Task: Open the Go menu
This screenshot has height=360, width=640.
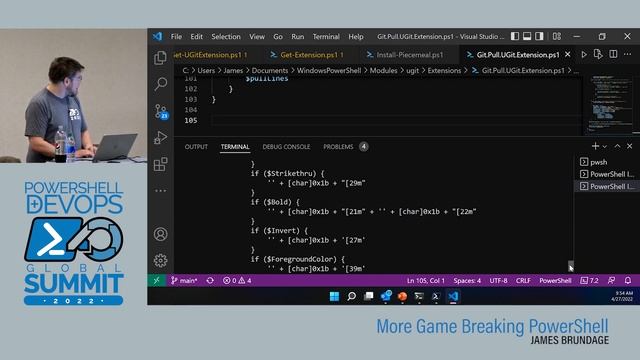Action: 278,36
